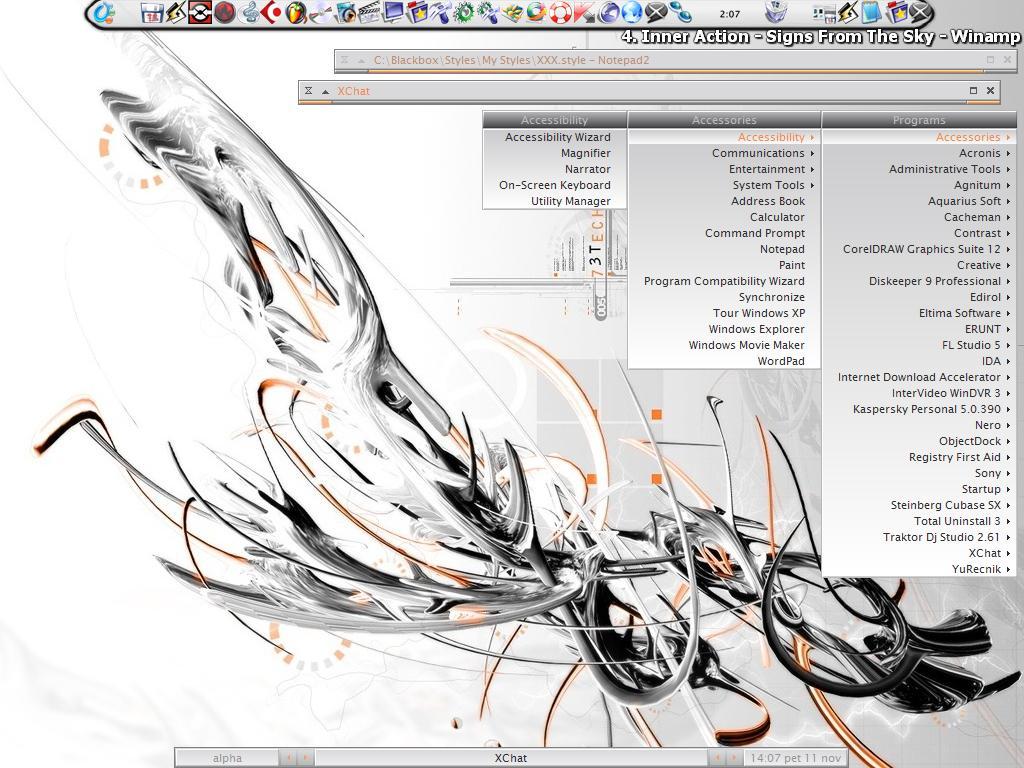Expand the Entertainment submenu
This screenshot has height=768, width=1024.
click(x=724, y=169)
